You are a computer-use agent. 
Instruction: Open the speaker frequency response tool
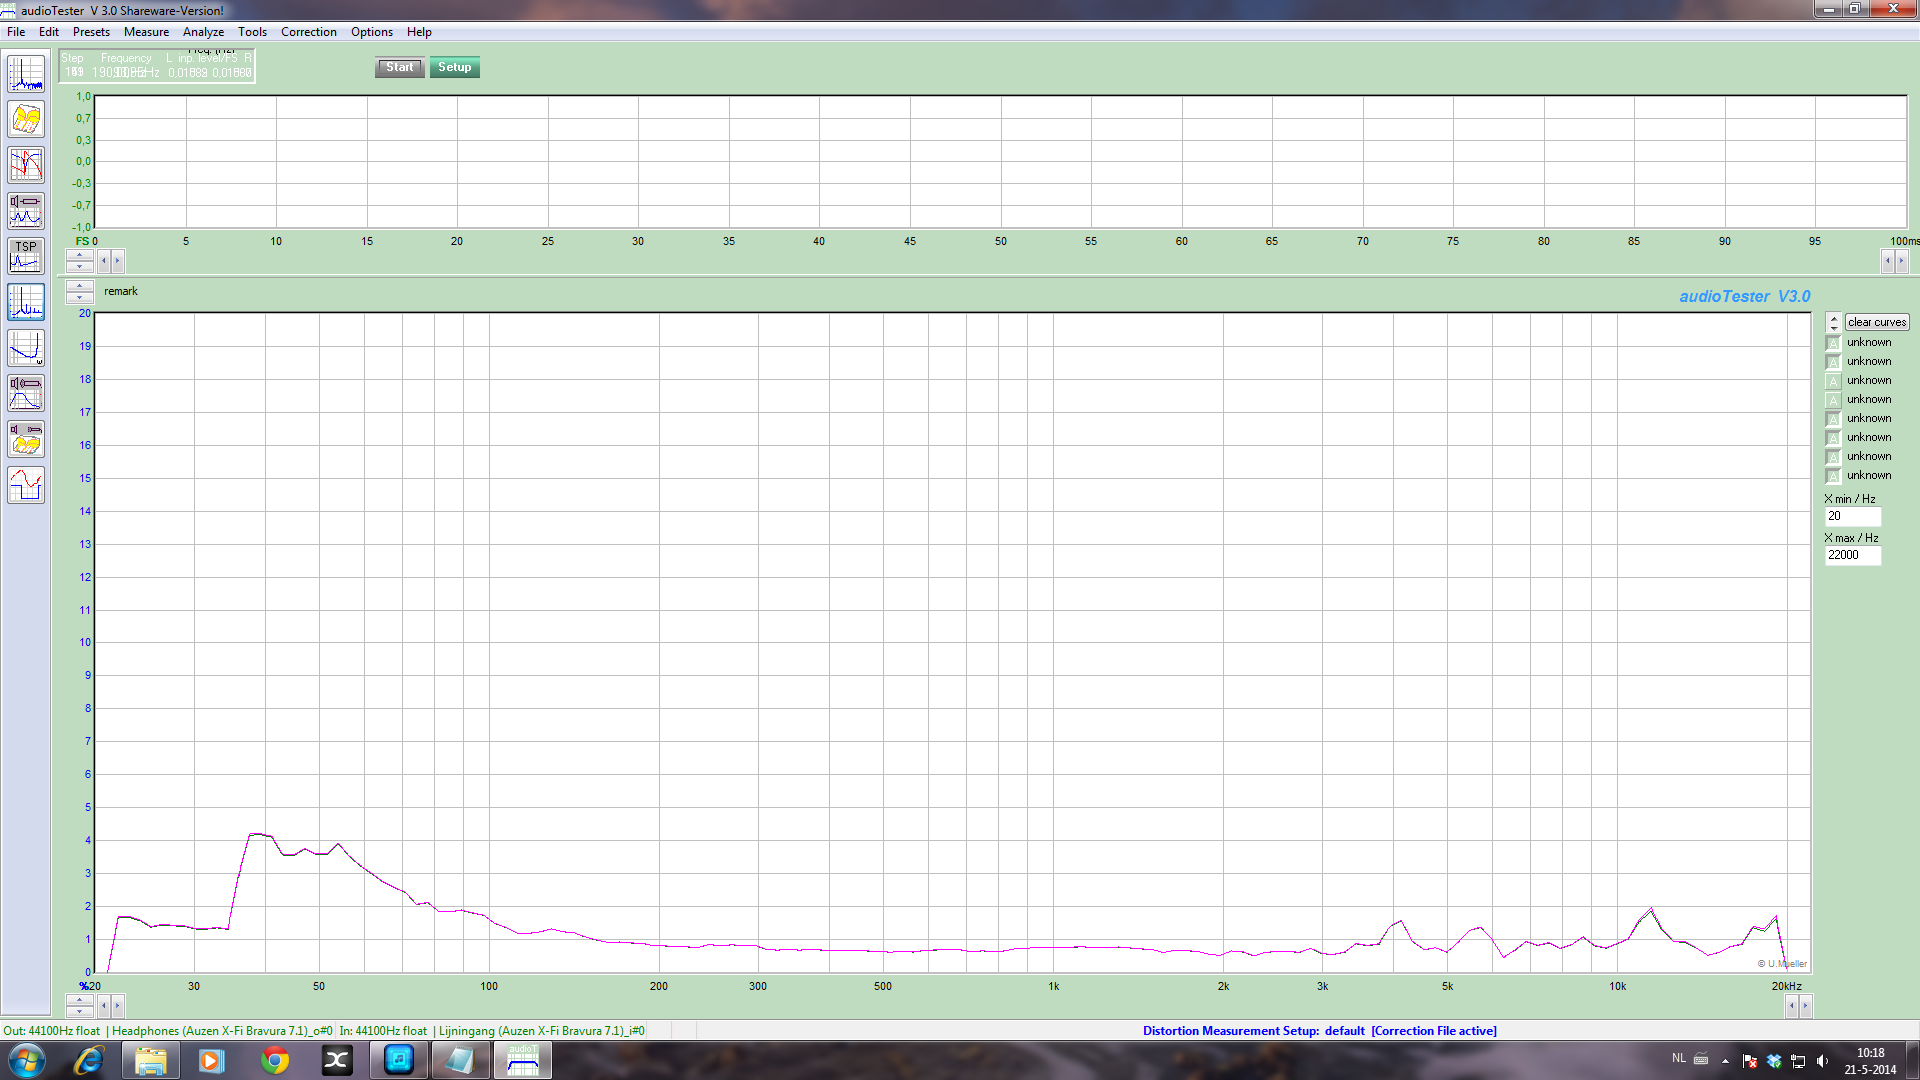(x=26, y=393)
